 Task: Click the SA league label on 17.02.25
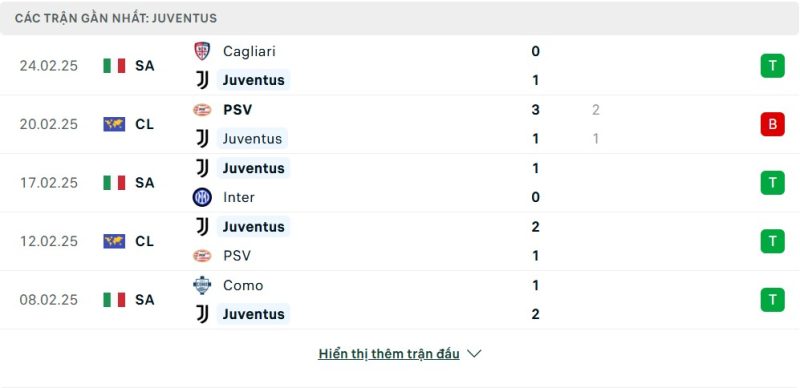(x=145, y=183)
